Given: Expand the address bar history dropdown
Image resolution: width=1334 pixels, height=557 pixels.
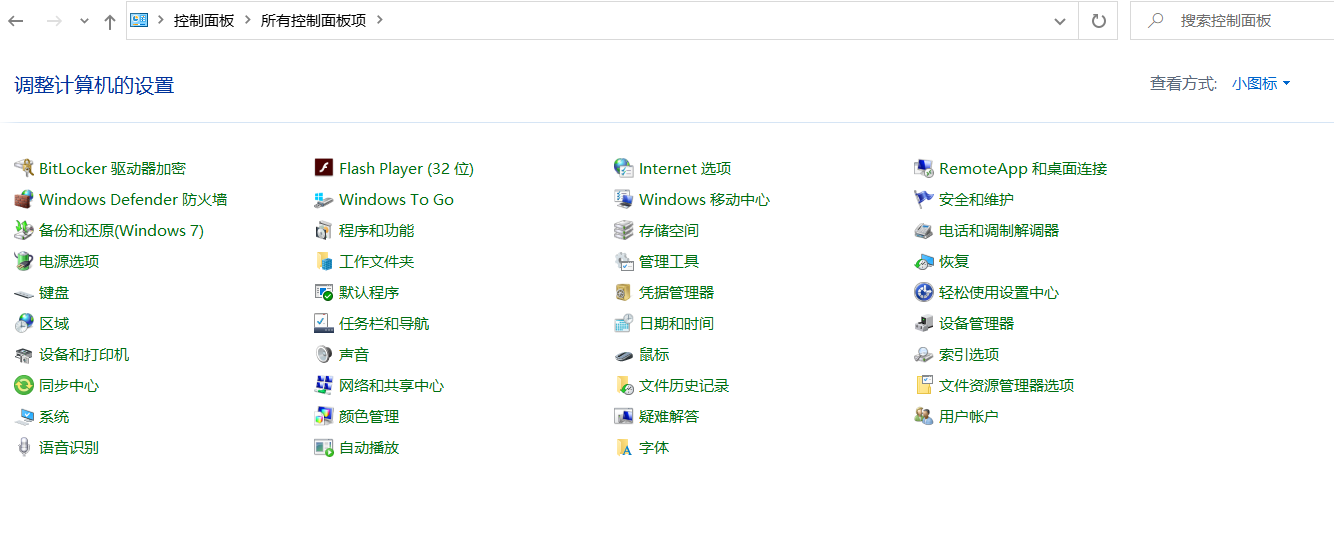Looking at the screenshot, I should [1060, 21].
